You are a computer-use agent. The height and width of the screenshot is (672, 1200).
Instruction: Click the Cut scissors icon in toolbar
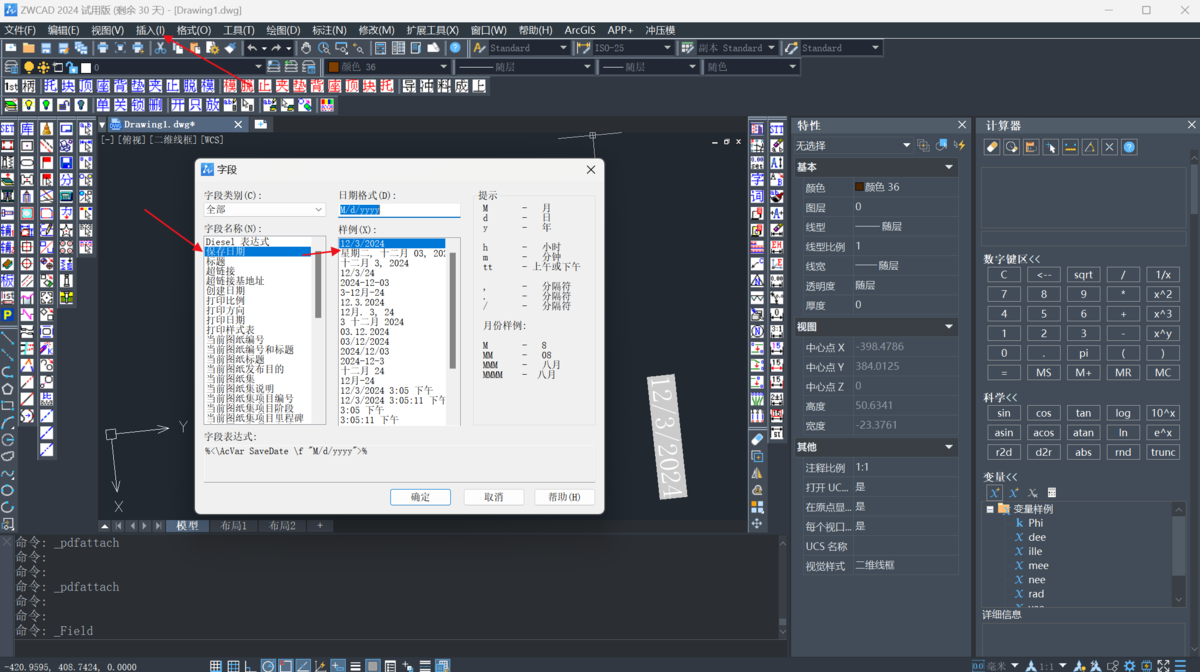tap(160, 48)
